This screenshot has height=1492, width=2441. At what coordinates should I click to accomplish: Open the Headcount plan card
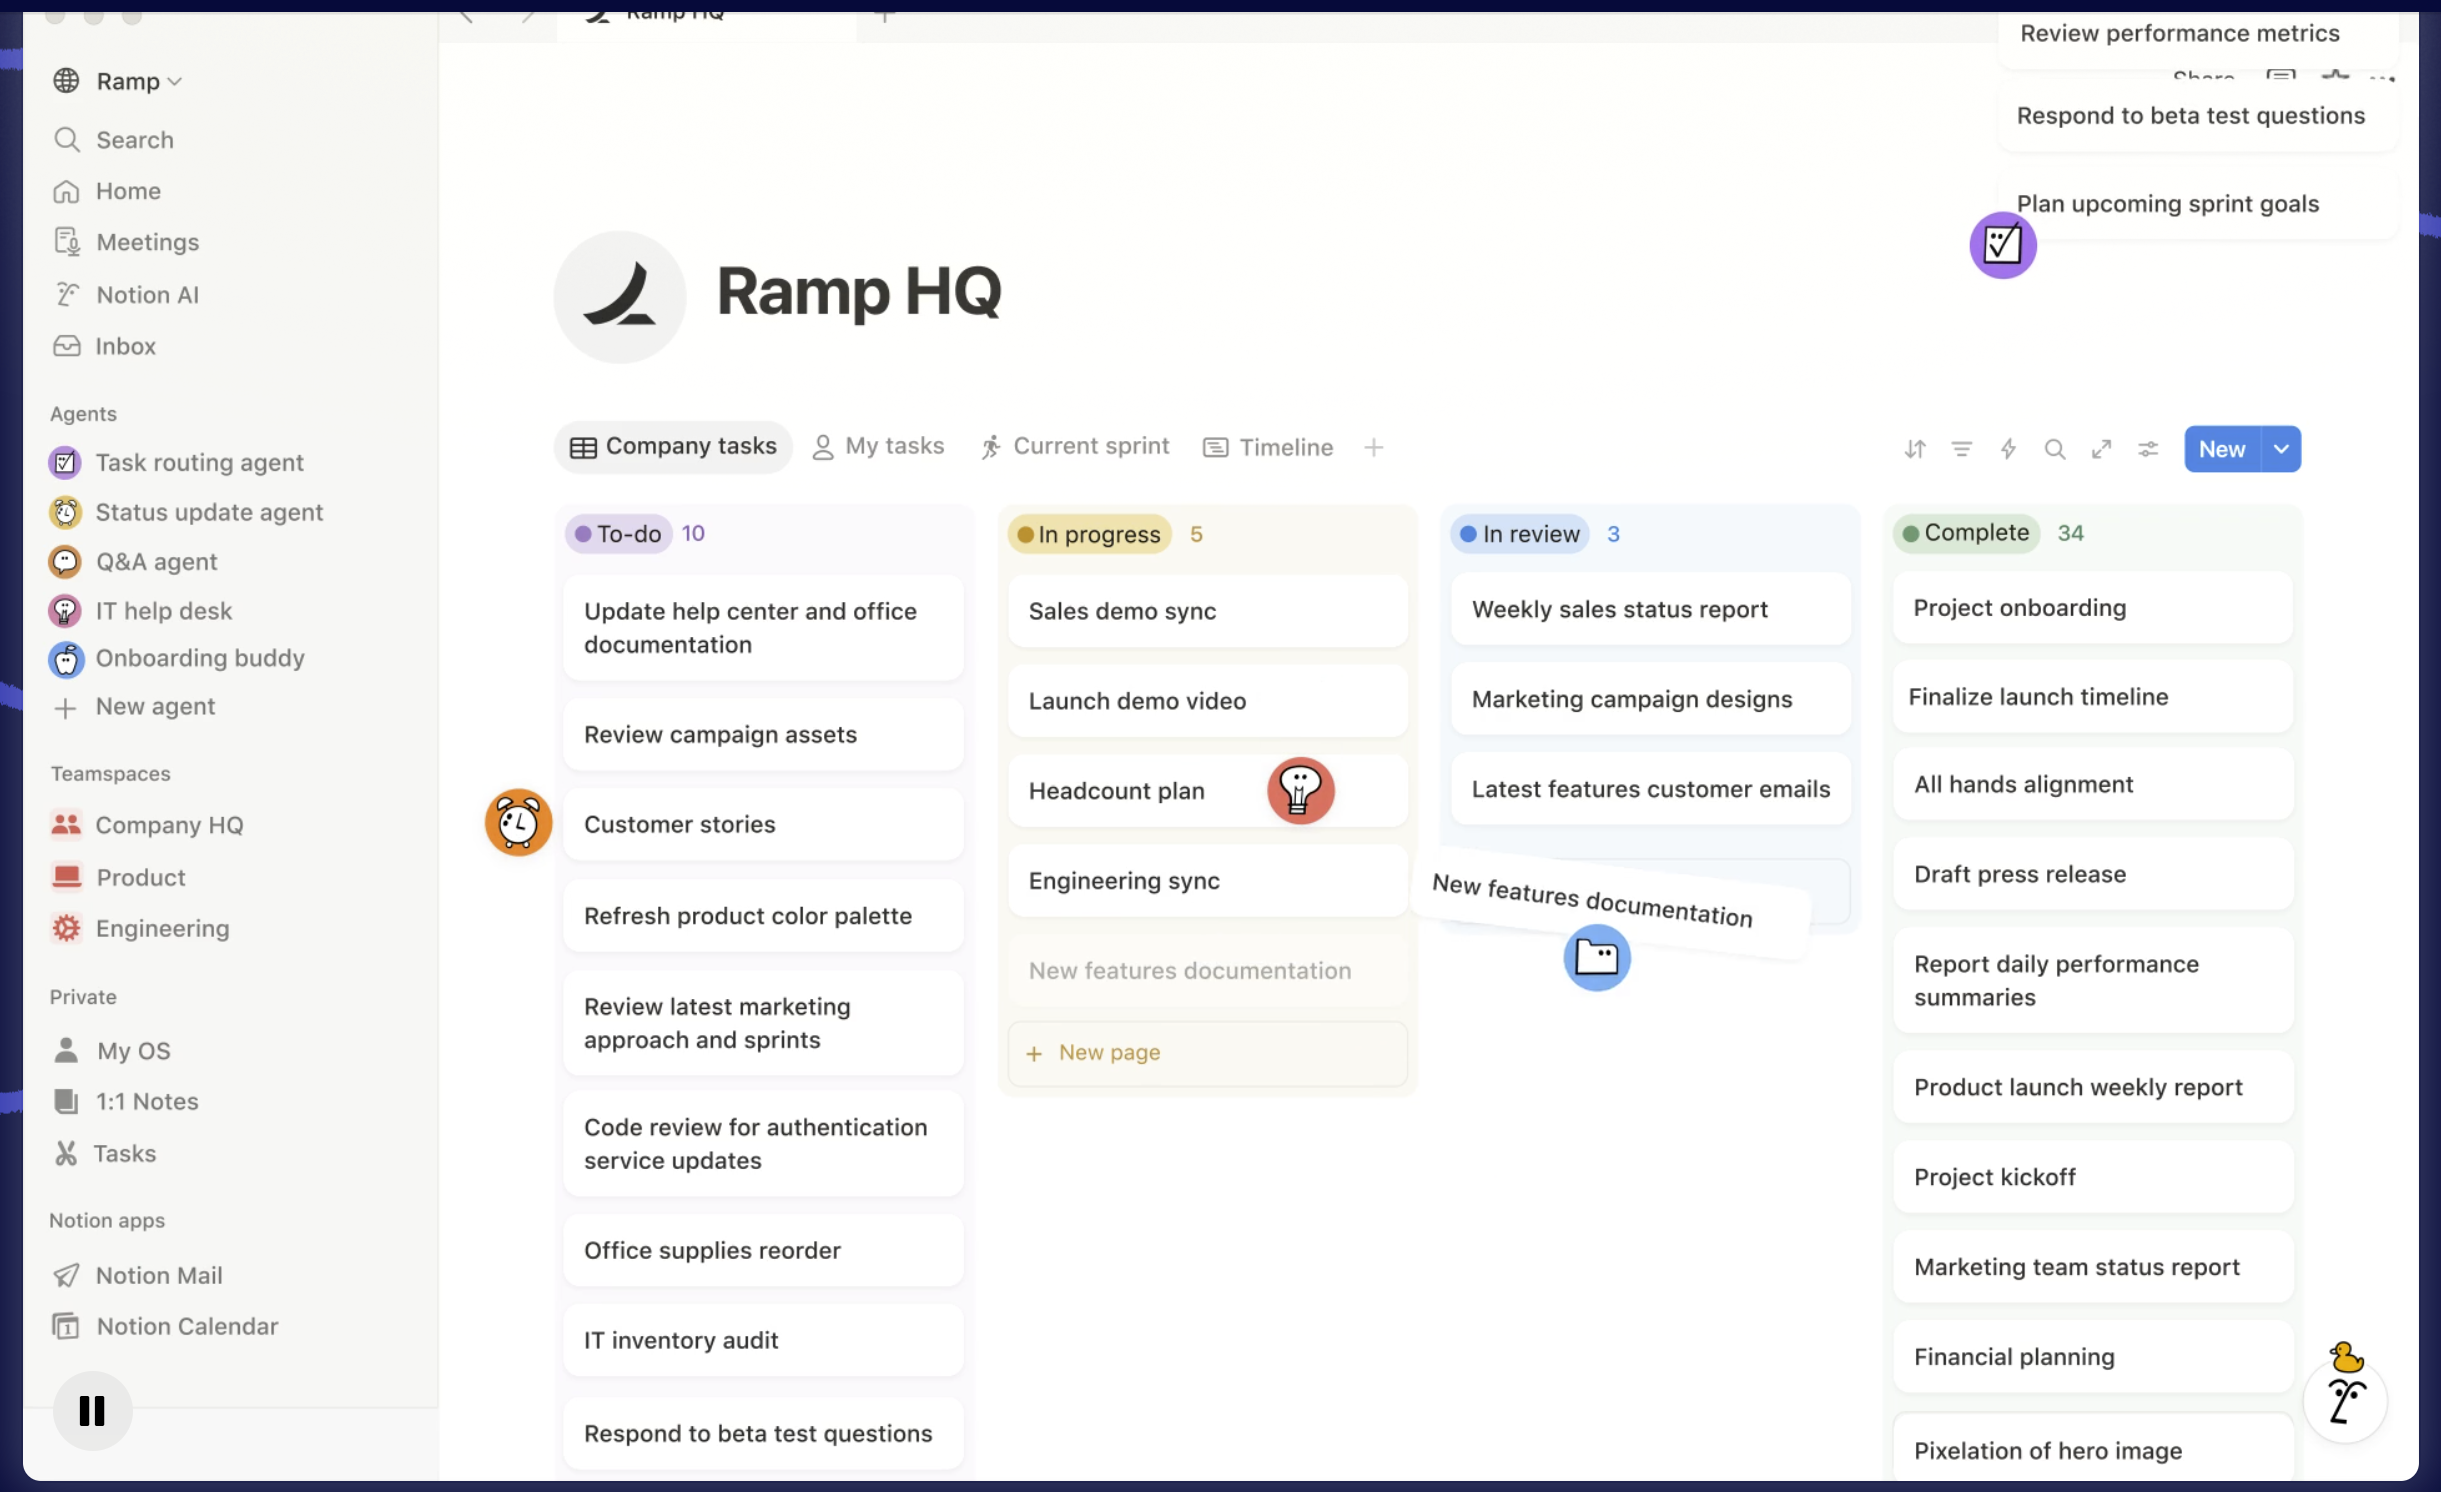click(1208, 791)
